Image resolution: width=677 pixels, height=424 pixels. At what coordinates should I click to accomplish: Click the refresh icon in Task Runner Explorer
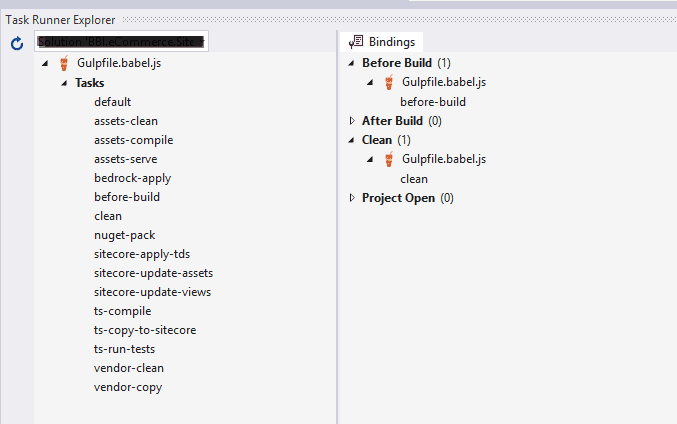[17, 43]
